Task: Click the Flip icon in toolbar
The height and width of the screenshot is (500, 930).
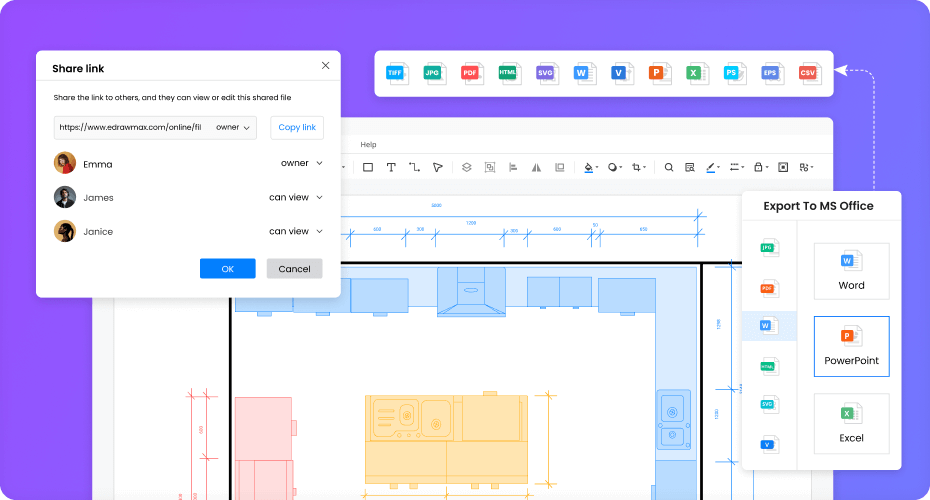Action: (x=536, y=167)
